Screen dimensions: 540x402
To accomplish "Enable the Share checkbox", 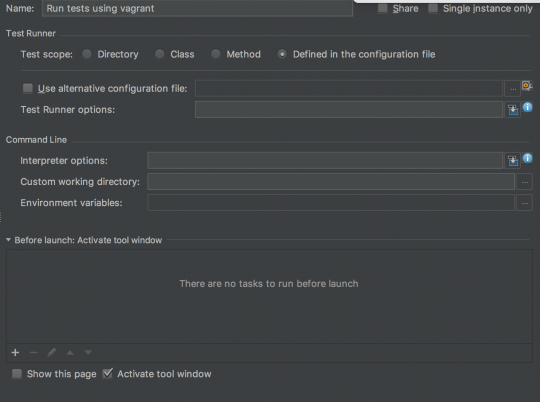I will pos(383,8).
